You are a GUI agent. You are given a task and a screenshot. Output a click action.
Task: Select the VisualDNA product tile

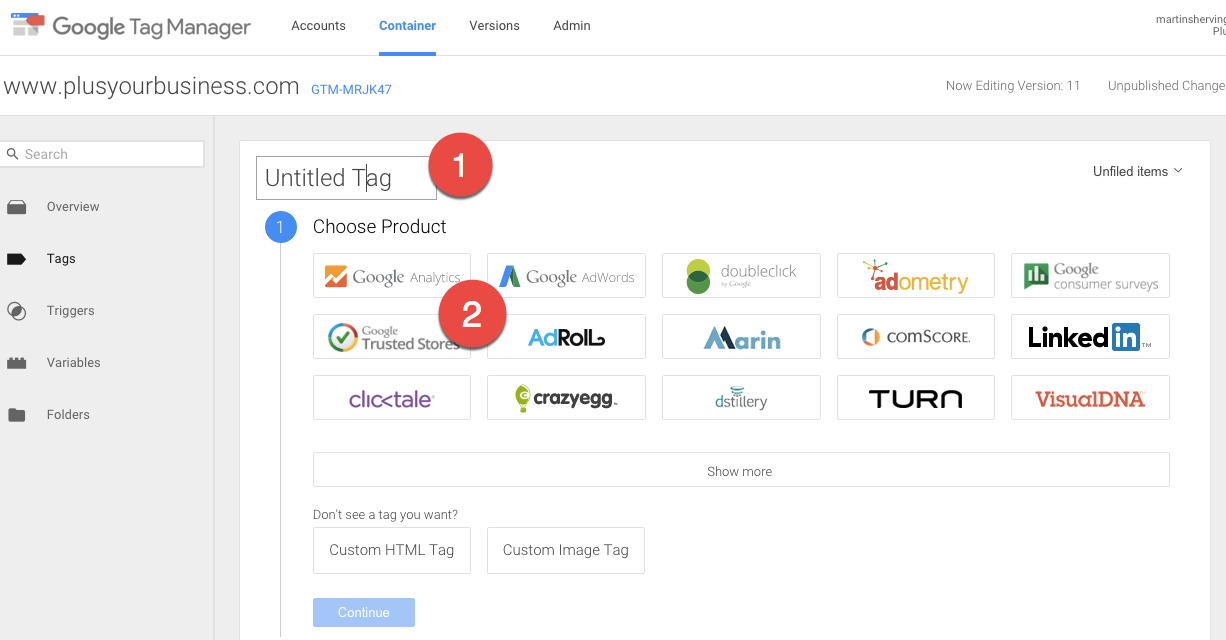click(1090, 398)
